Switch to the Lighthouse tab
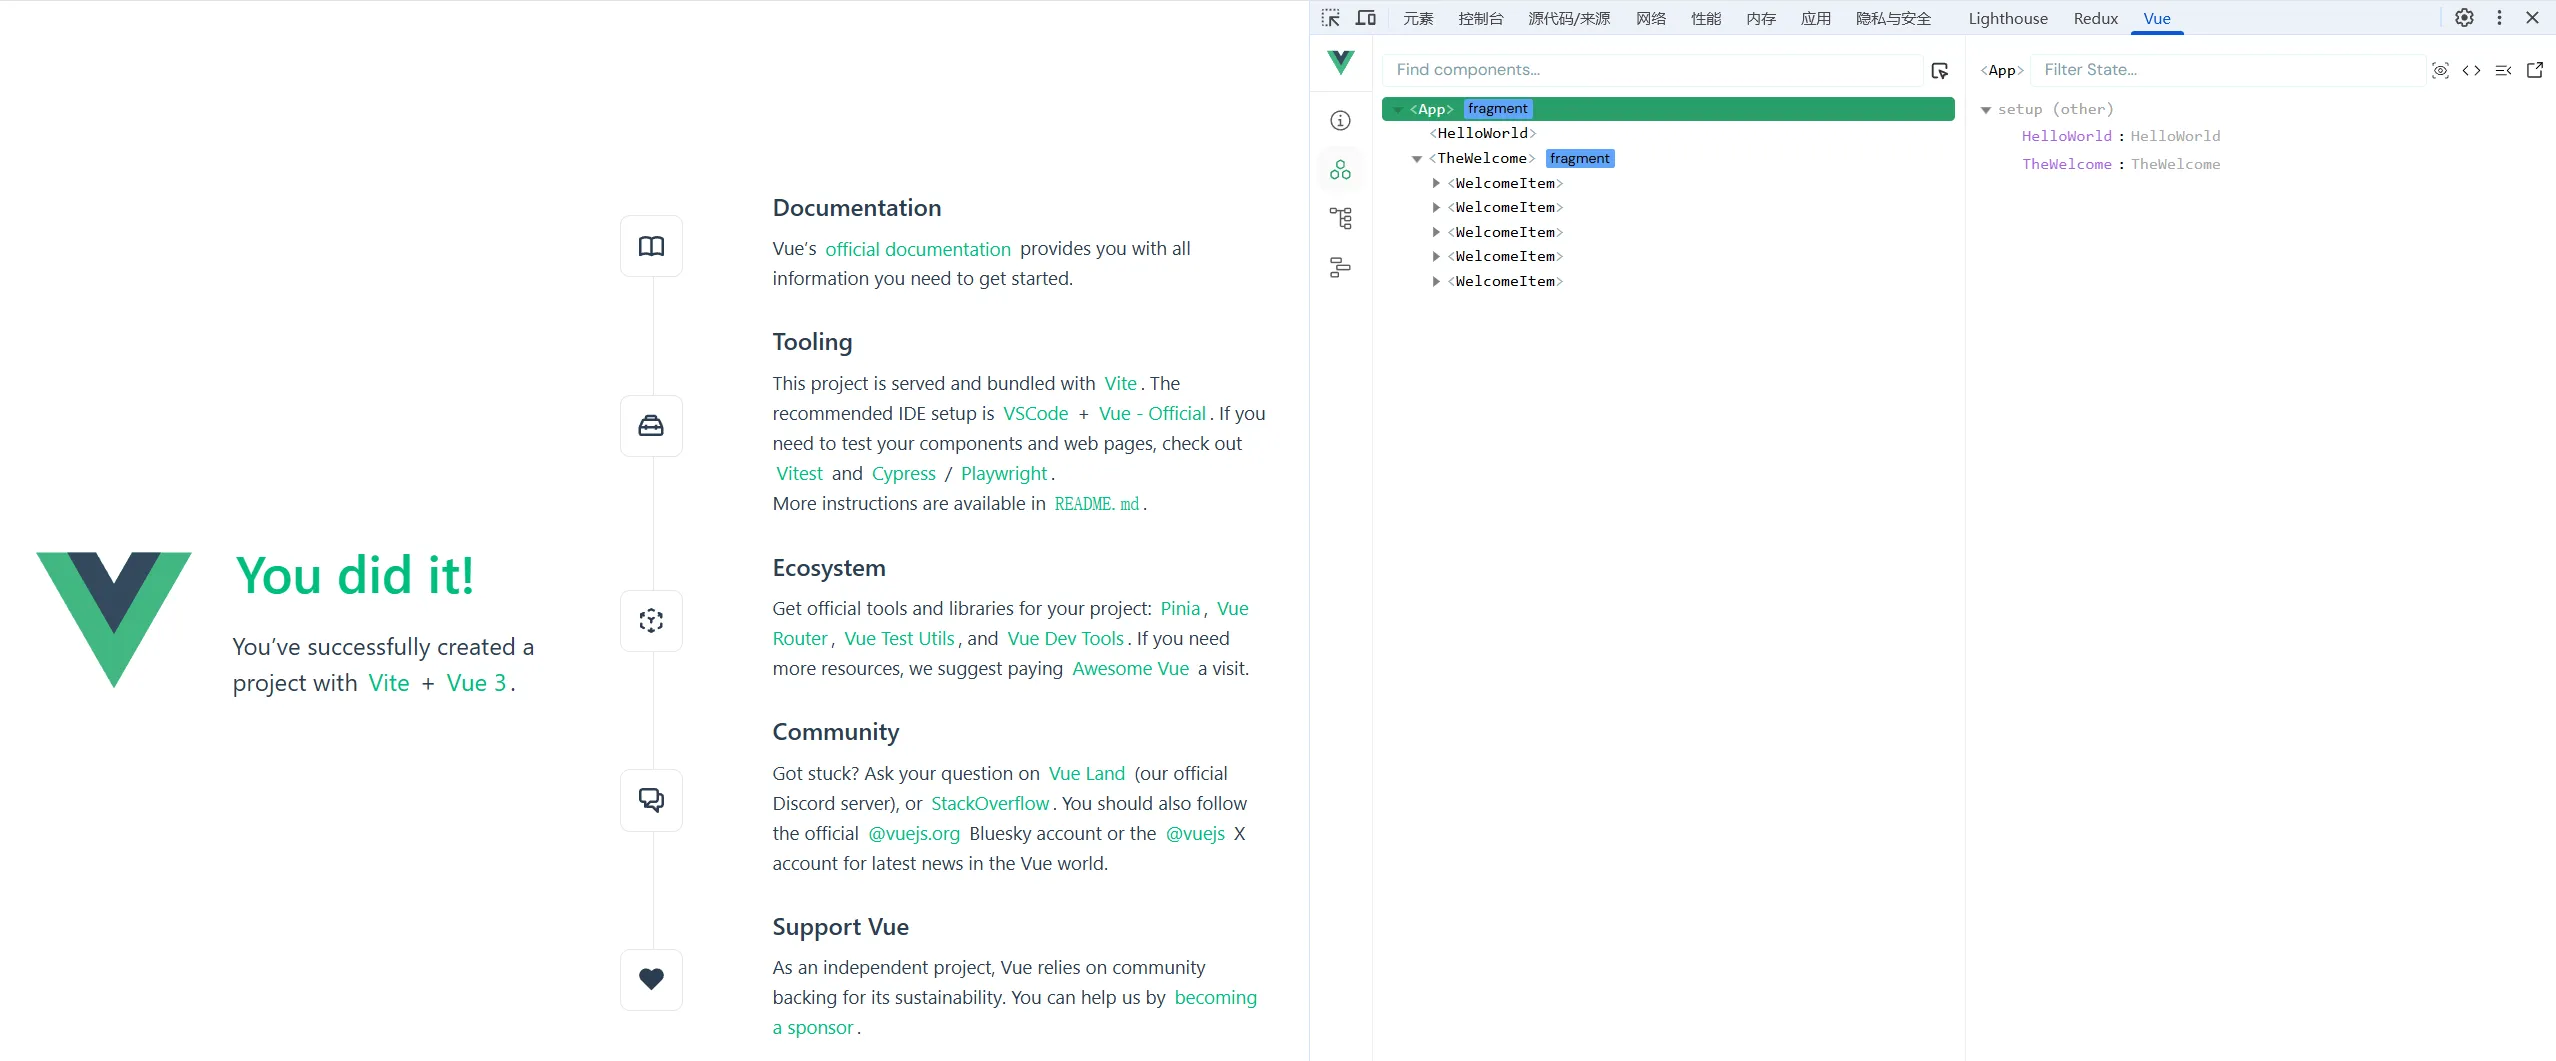The width and height of the screenshot is (2556, 1061). (x=2007, y=18)
